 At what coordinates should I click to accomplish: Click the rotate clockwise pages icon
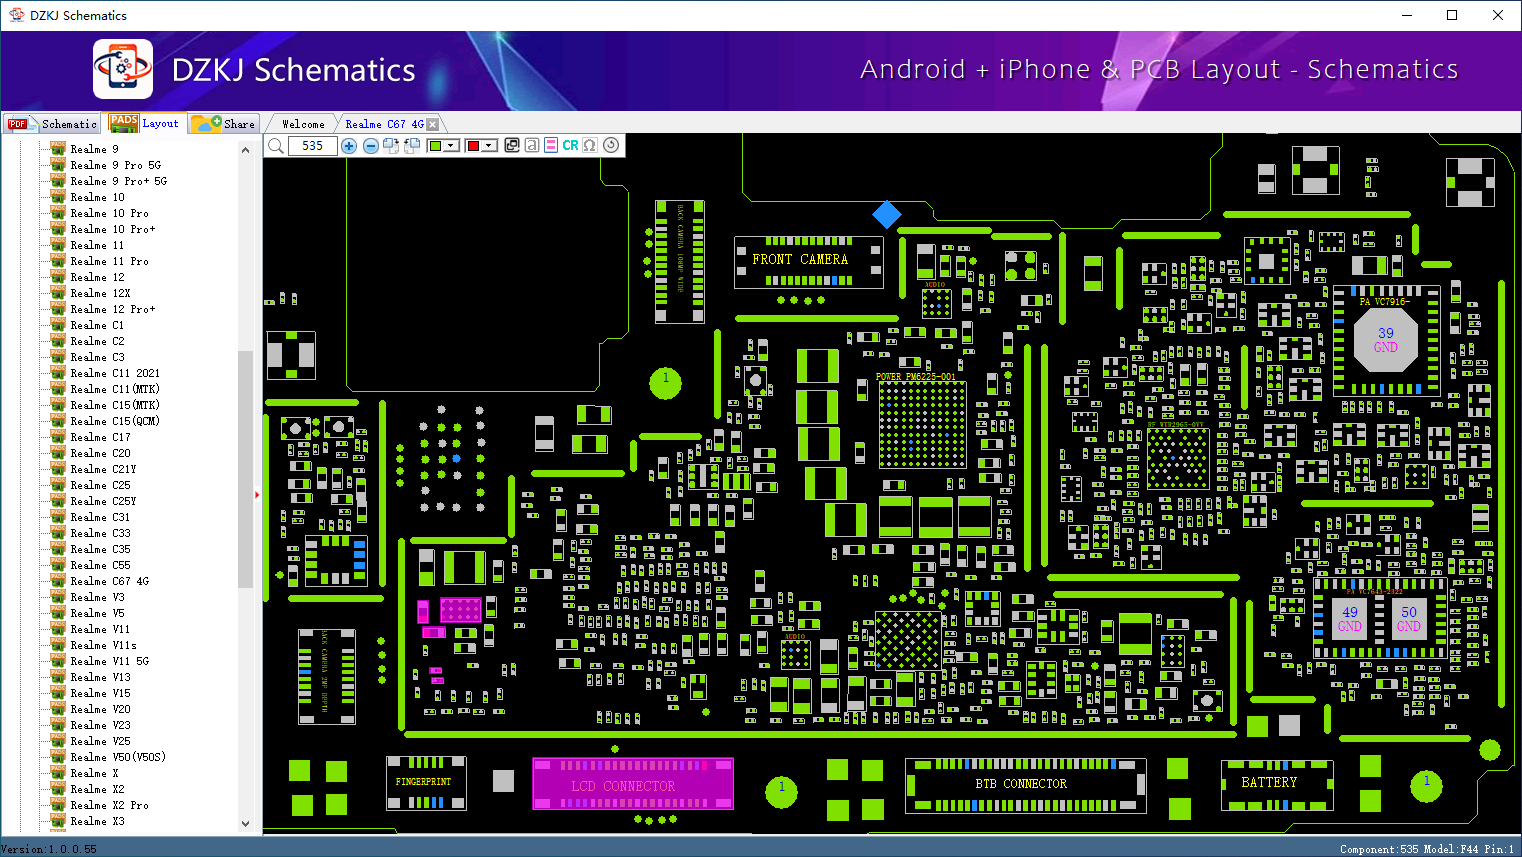coord(391,146)
